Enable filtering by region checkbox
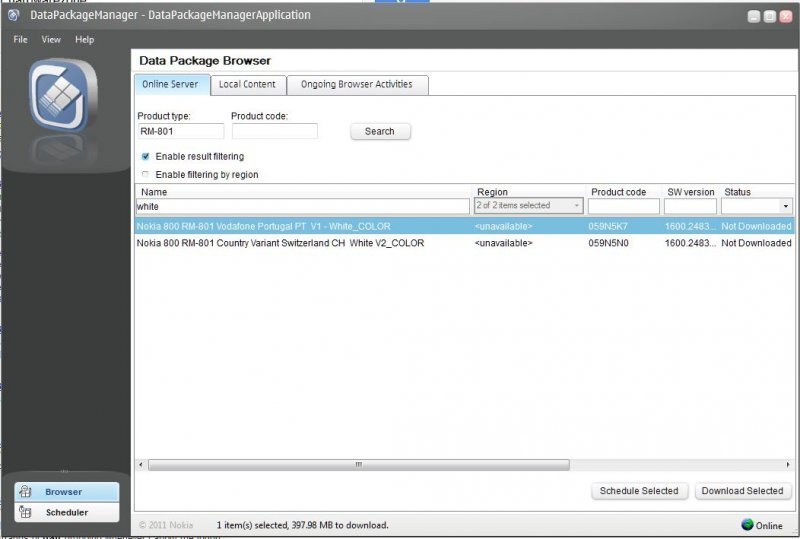The width and height of the screenshot is (800, 539). click(x=146, y=175)
